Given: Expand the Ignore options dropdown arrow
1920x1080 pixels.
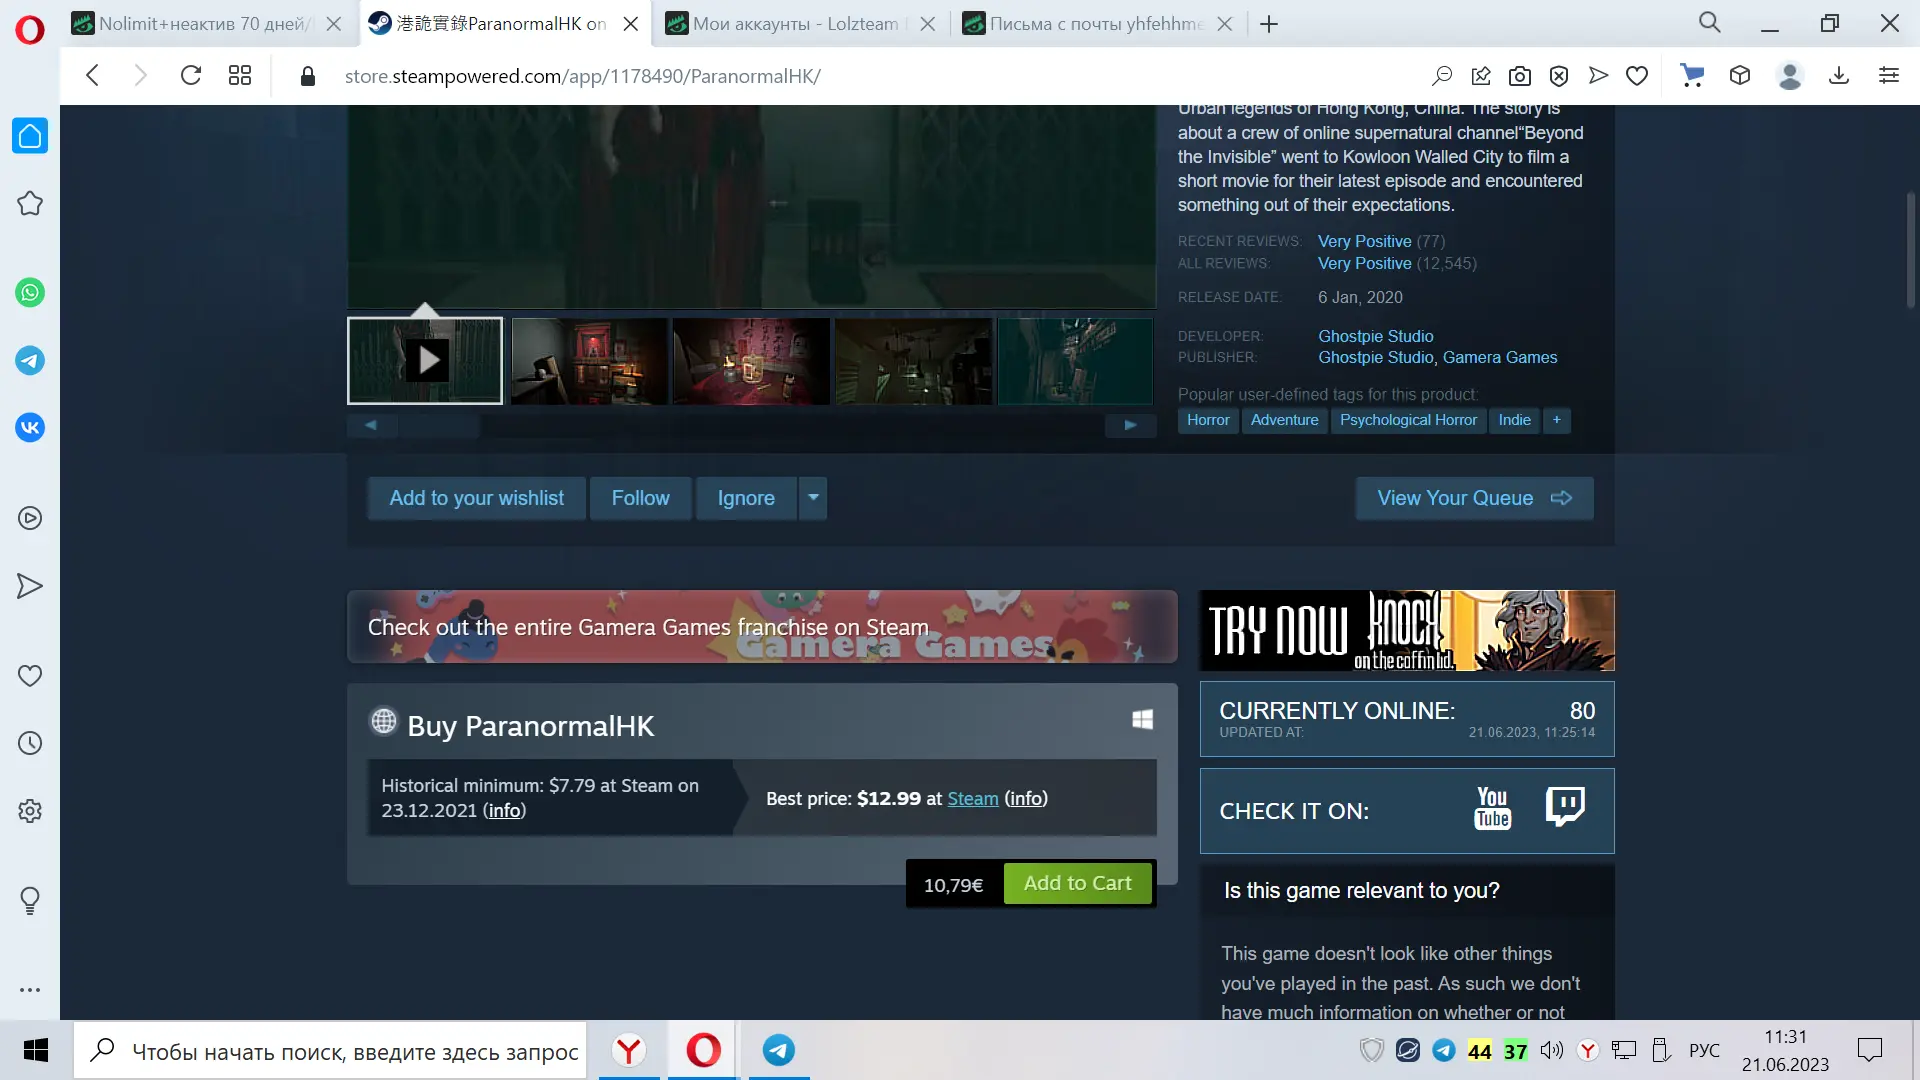Looking at the screenshot, I should (x=813, y=498).
